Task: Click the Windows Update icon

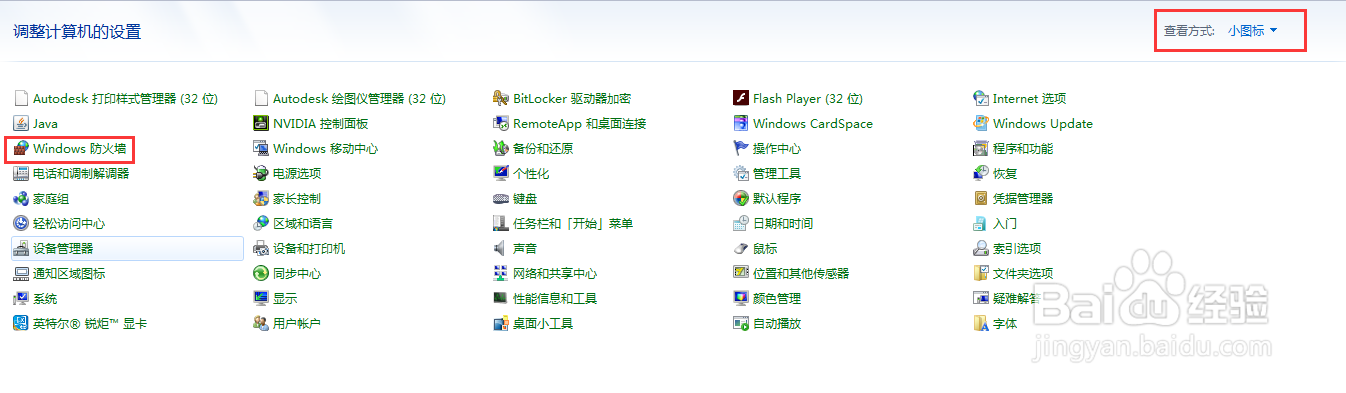Action: pyautogui.click(x=981, y=124)
